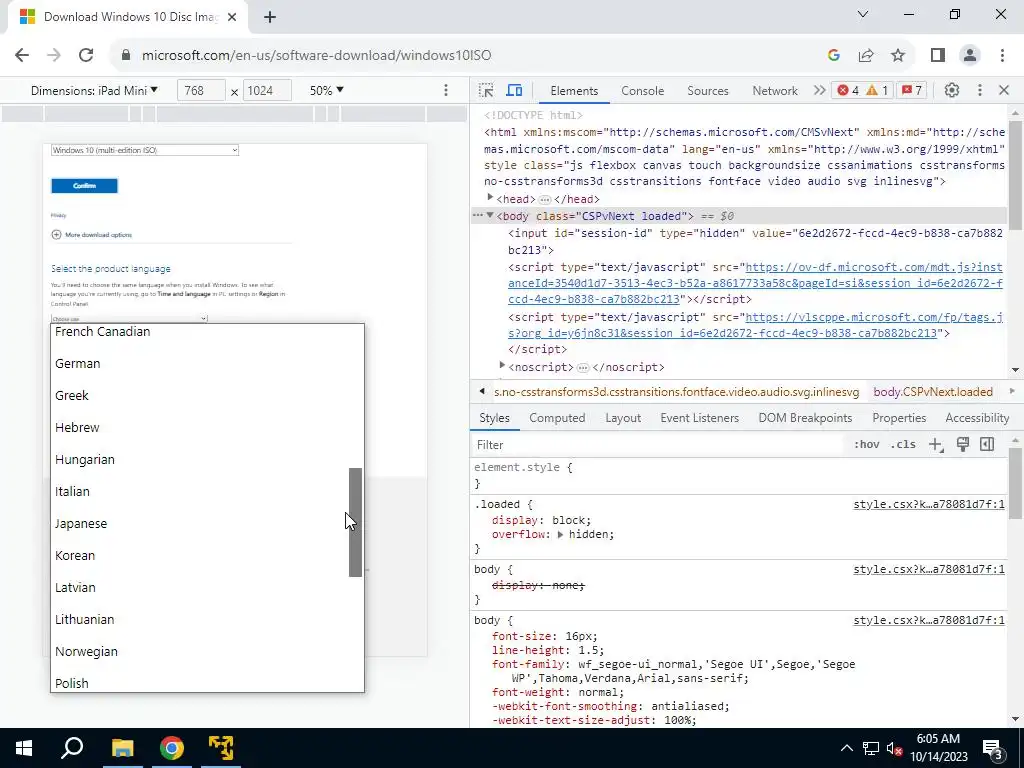
Task: Open device toolbar more options menu
Action: click(x=446, y=91)
